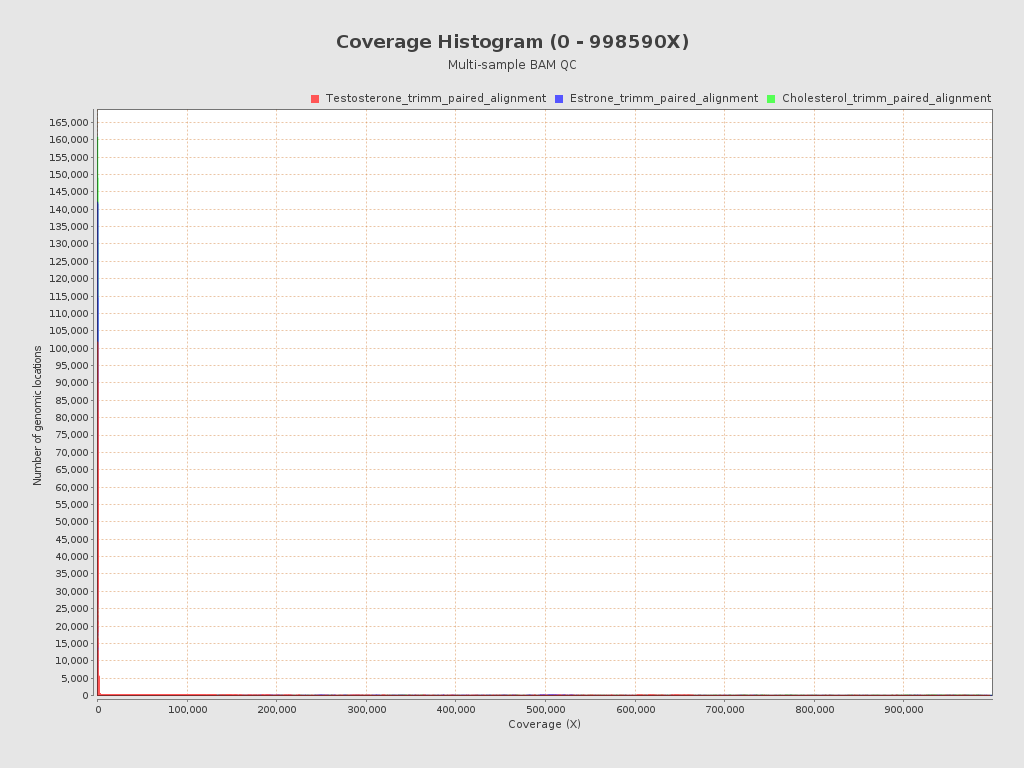1024x768 pixels.
Task: Click the 100,000 y-axis tick label
Action: (69, 348)
